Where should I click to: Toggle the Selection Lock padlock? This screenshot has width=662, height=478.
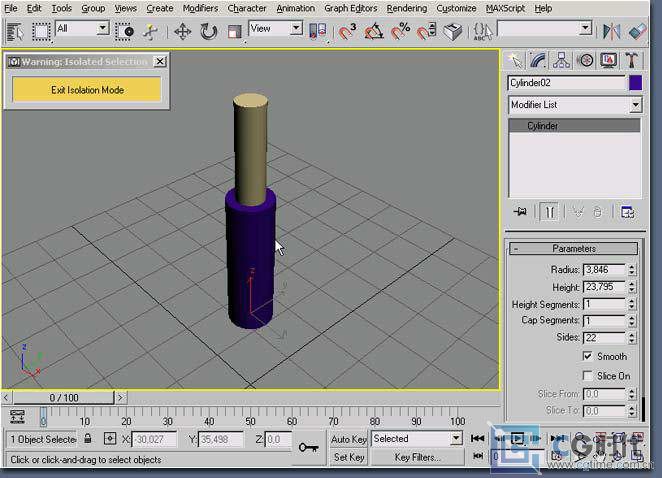click(87, 439)
